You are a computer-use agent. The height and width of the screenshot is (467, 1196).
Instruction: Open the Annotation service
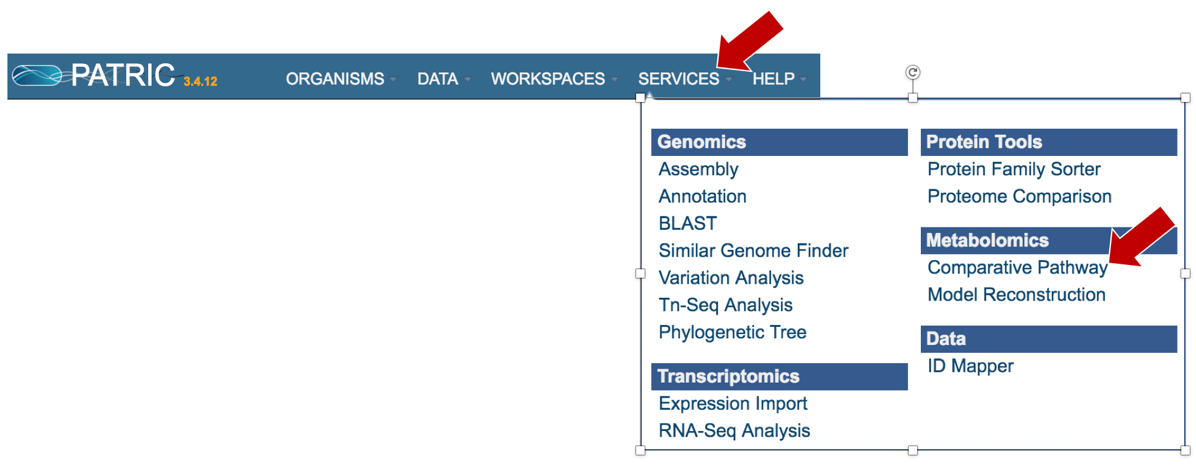(x=702, y=196)
